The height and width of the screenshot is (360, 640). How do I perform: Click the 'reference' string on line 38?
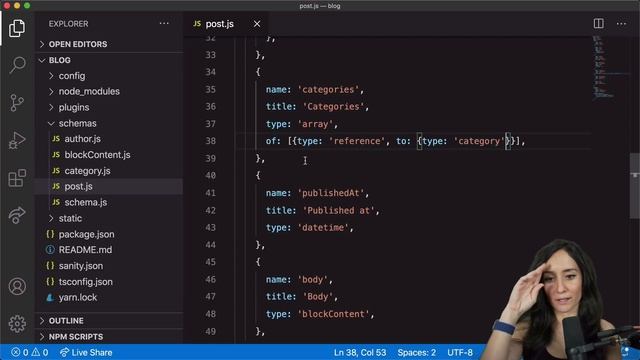point(357,141)
